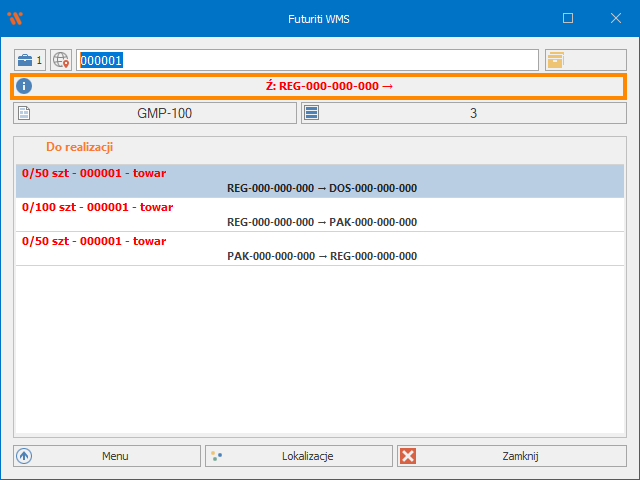The width and height of the screenshot is (640, 480).
Task: Click the Do realizacji section header
Action: point(79,147)
